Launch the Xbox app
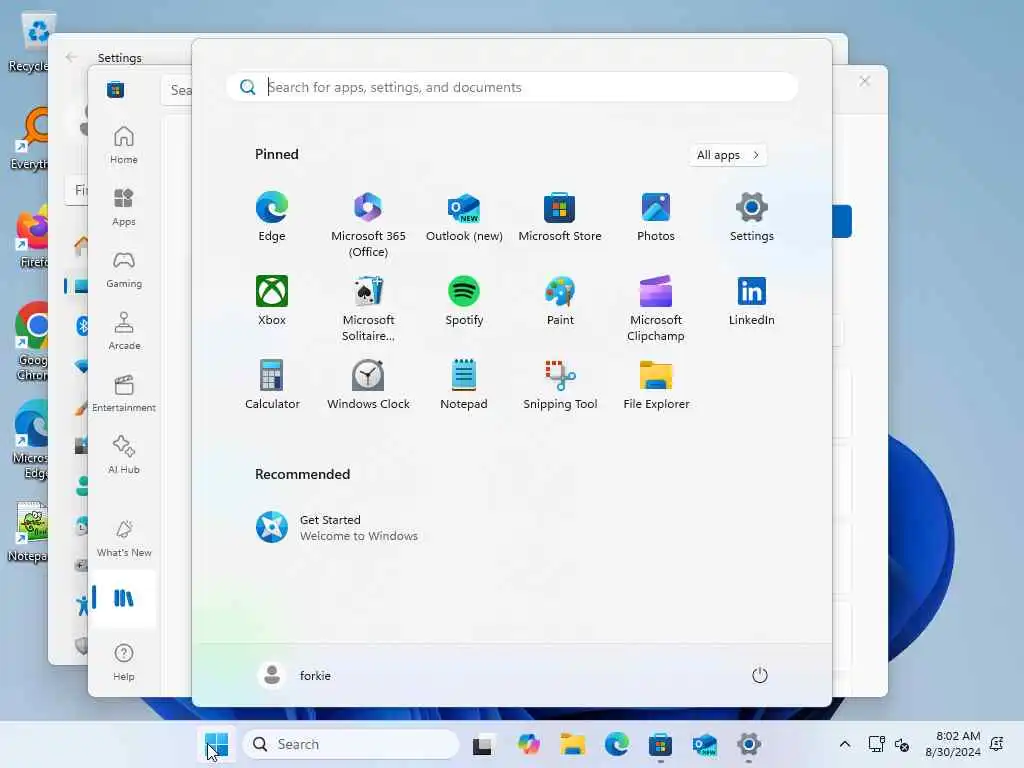The width and height of the screenshot is (1024, 768). point(272,300)
